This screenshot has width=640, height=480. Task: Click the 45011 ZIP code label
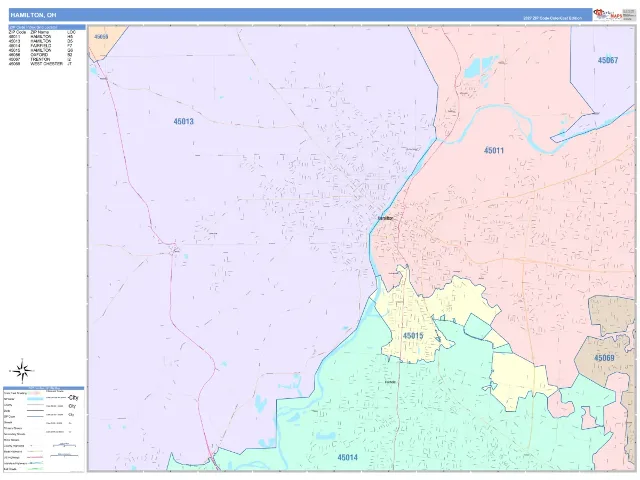tap(494, 150)
